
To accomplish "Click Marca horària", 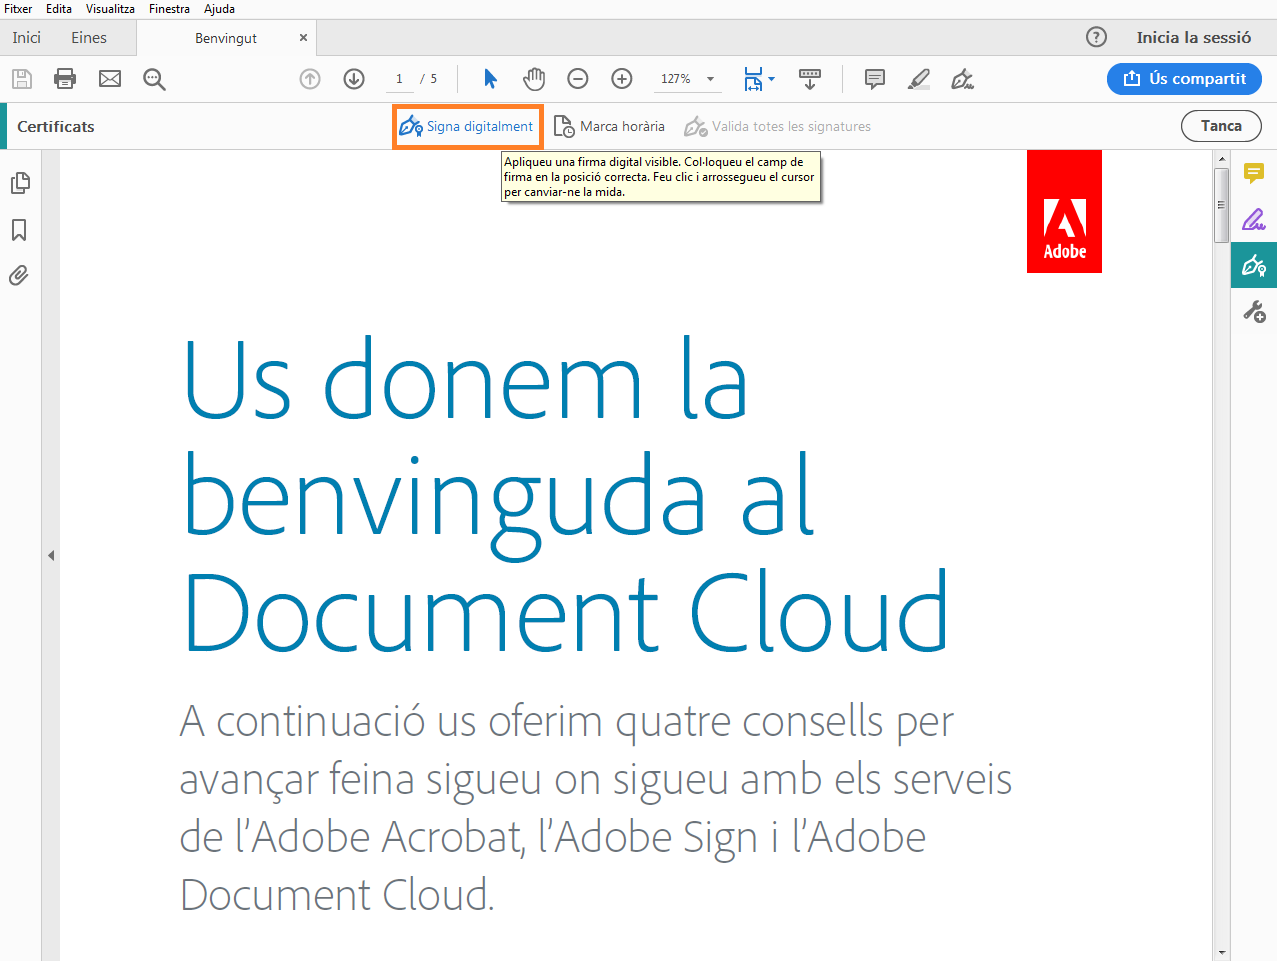I will pyautogui.click(x=609, y=127).
